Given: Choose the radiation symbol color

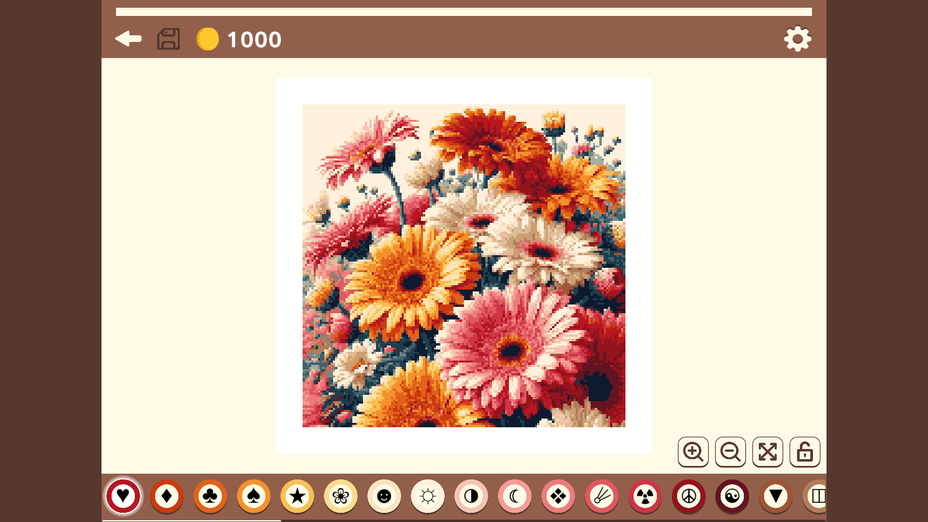Looking at the screenshot, I should pyautogui.click(x=645, y=496).
